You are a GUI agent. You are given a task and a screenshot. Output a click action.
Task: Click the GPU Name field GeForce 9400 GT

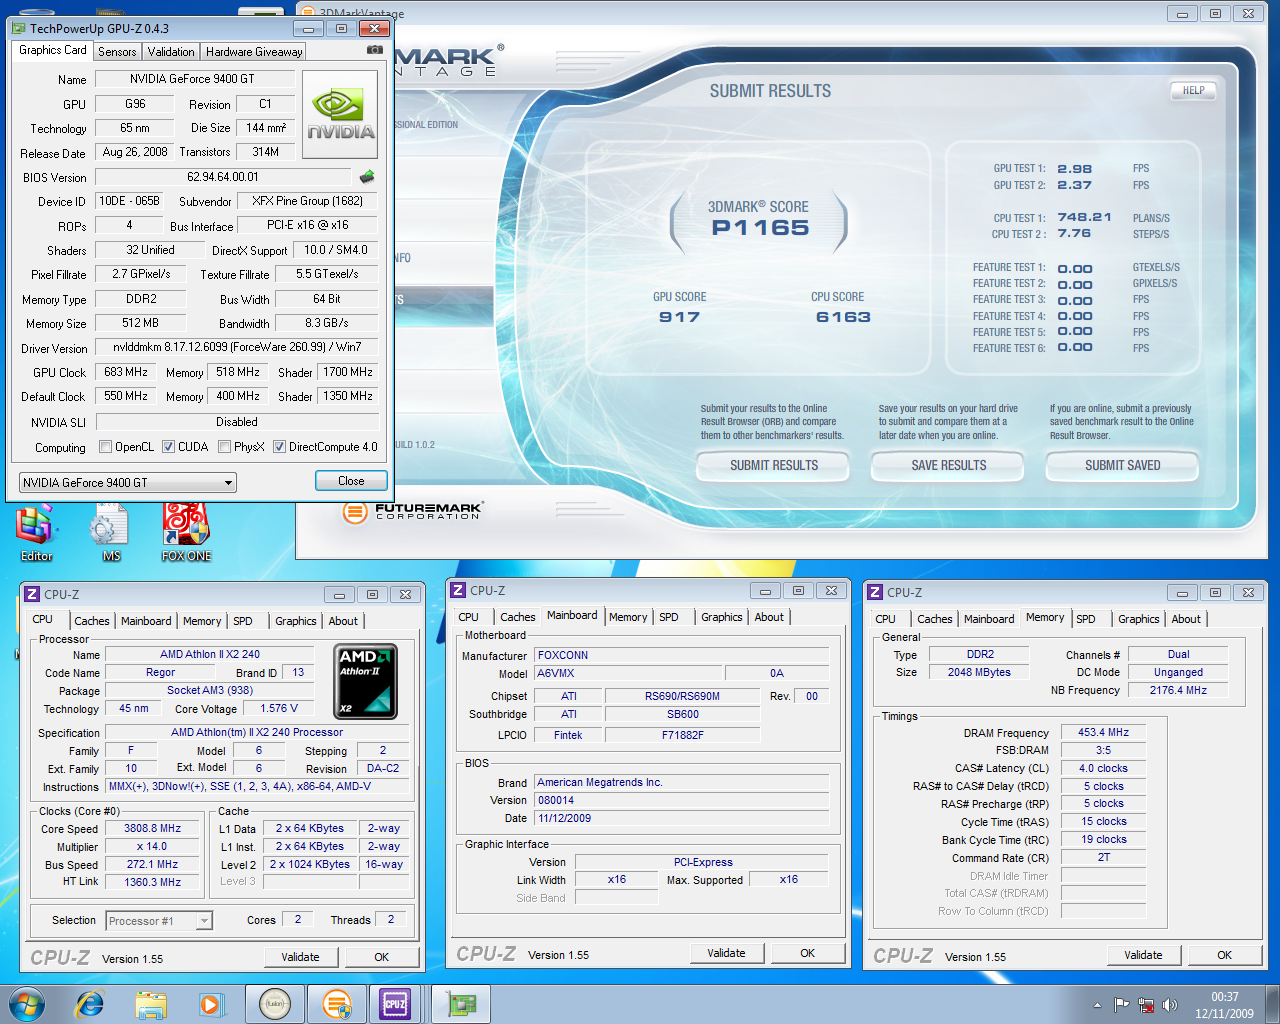tap(194, 79)
